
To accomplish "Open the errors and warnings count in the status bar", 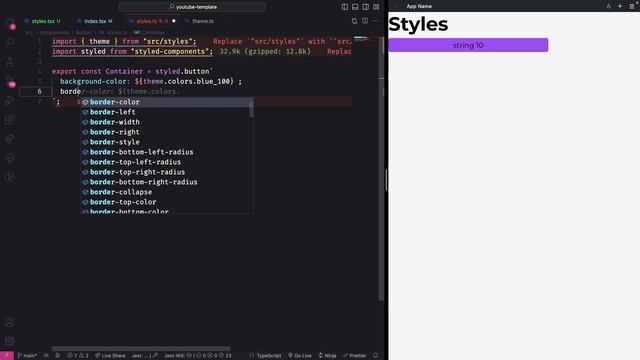I will click(x=78, y=356).
